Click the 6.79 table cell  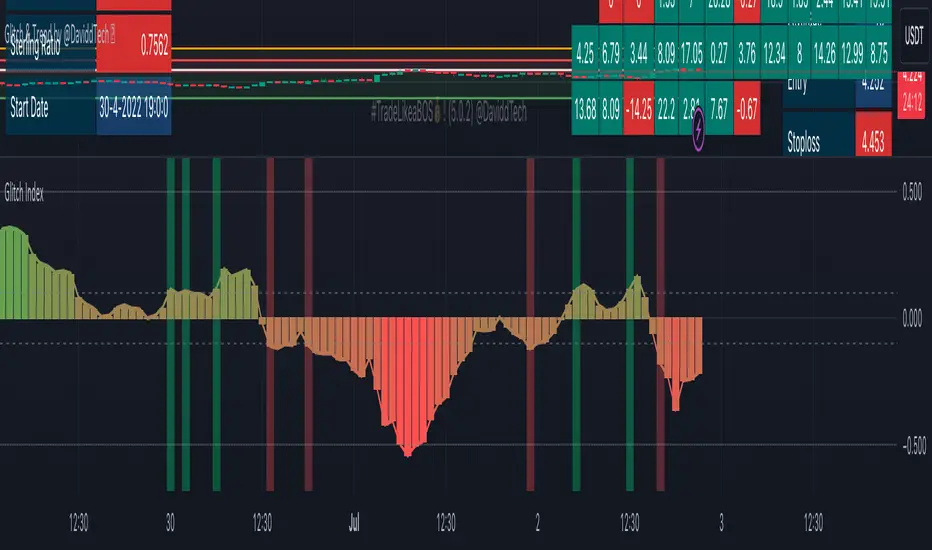tap(611, 54)
